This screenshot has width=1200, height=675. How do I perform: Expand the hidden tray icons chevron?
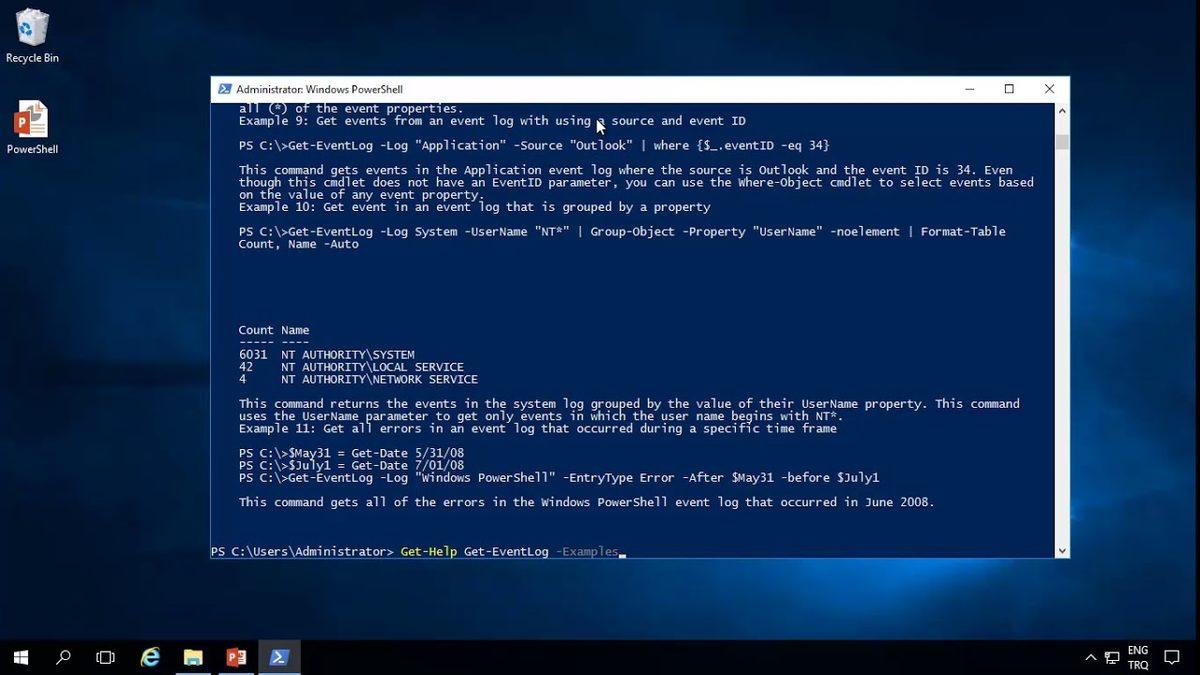[1090, 658]
